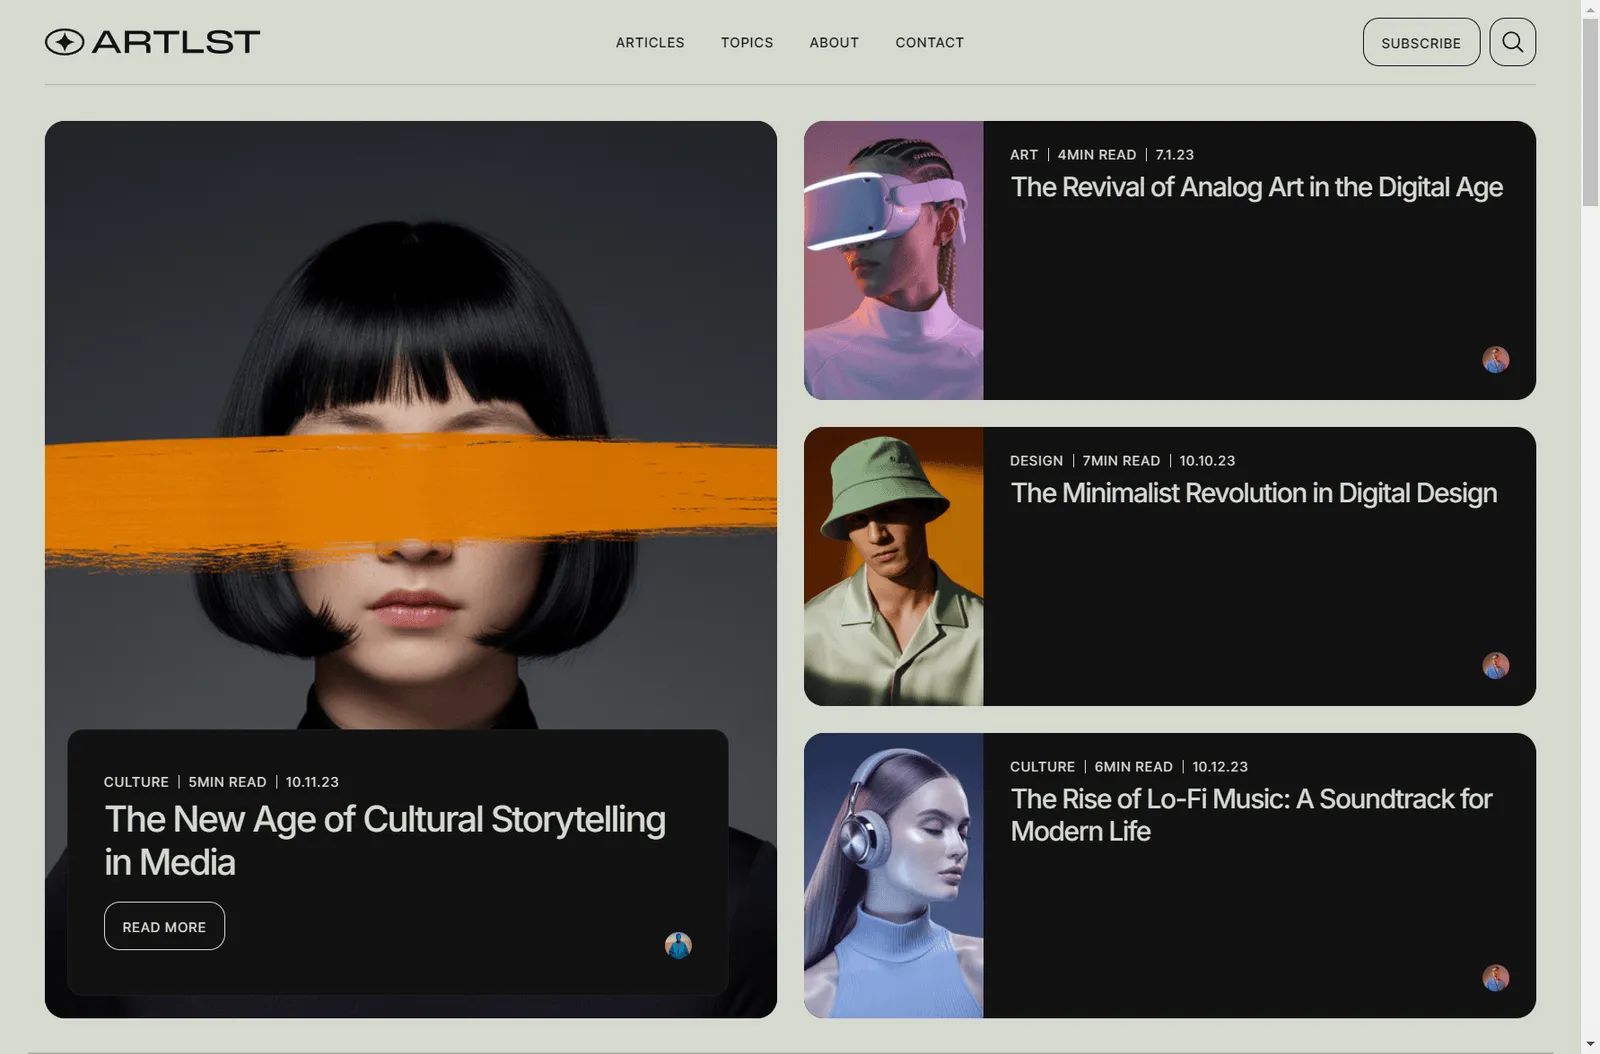This screenshot has height=1054, width=1600.
Task: Click author avatar on Lo-Fi Music card
Action: 1495,978
